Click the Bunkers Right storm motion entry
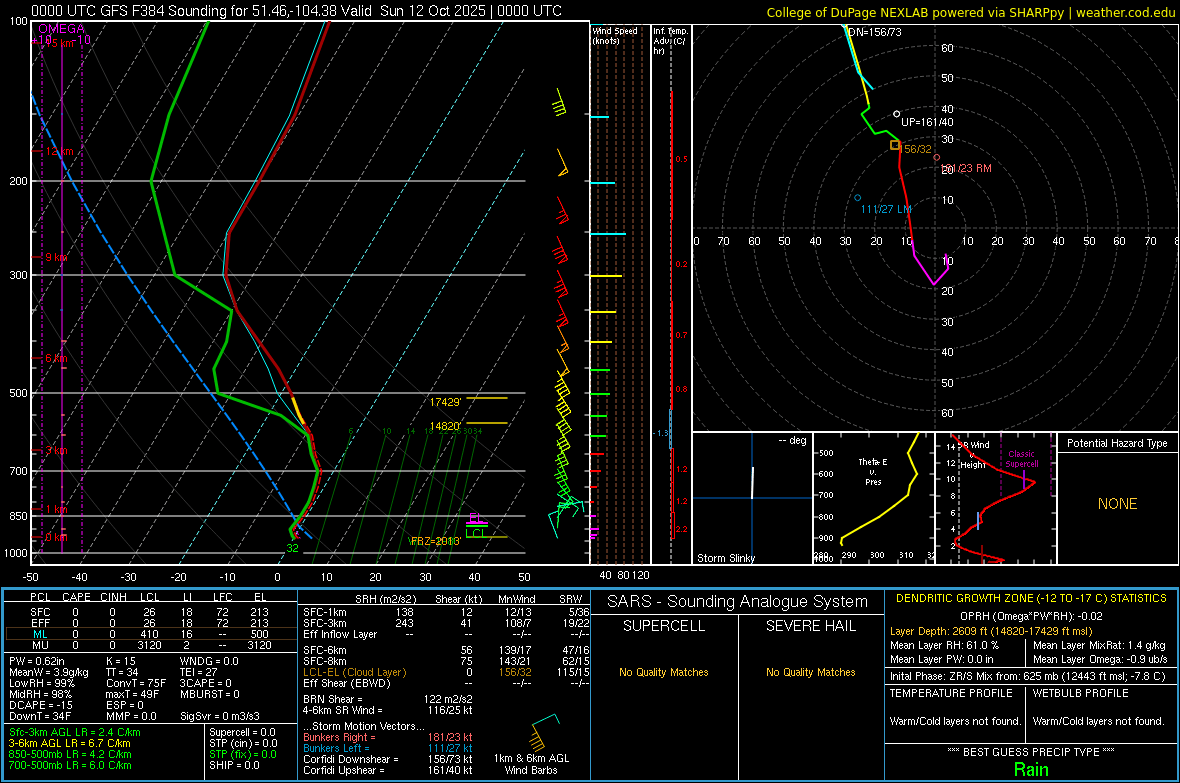1180x783 pixels. (x=388, y=738)
